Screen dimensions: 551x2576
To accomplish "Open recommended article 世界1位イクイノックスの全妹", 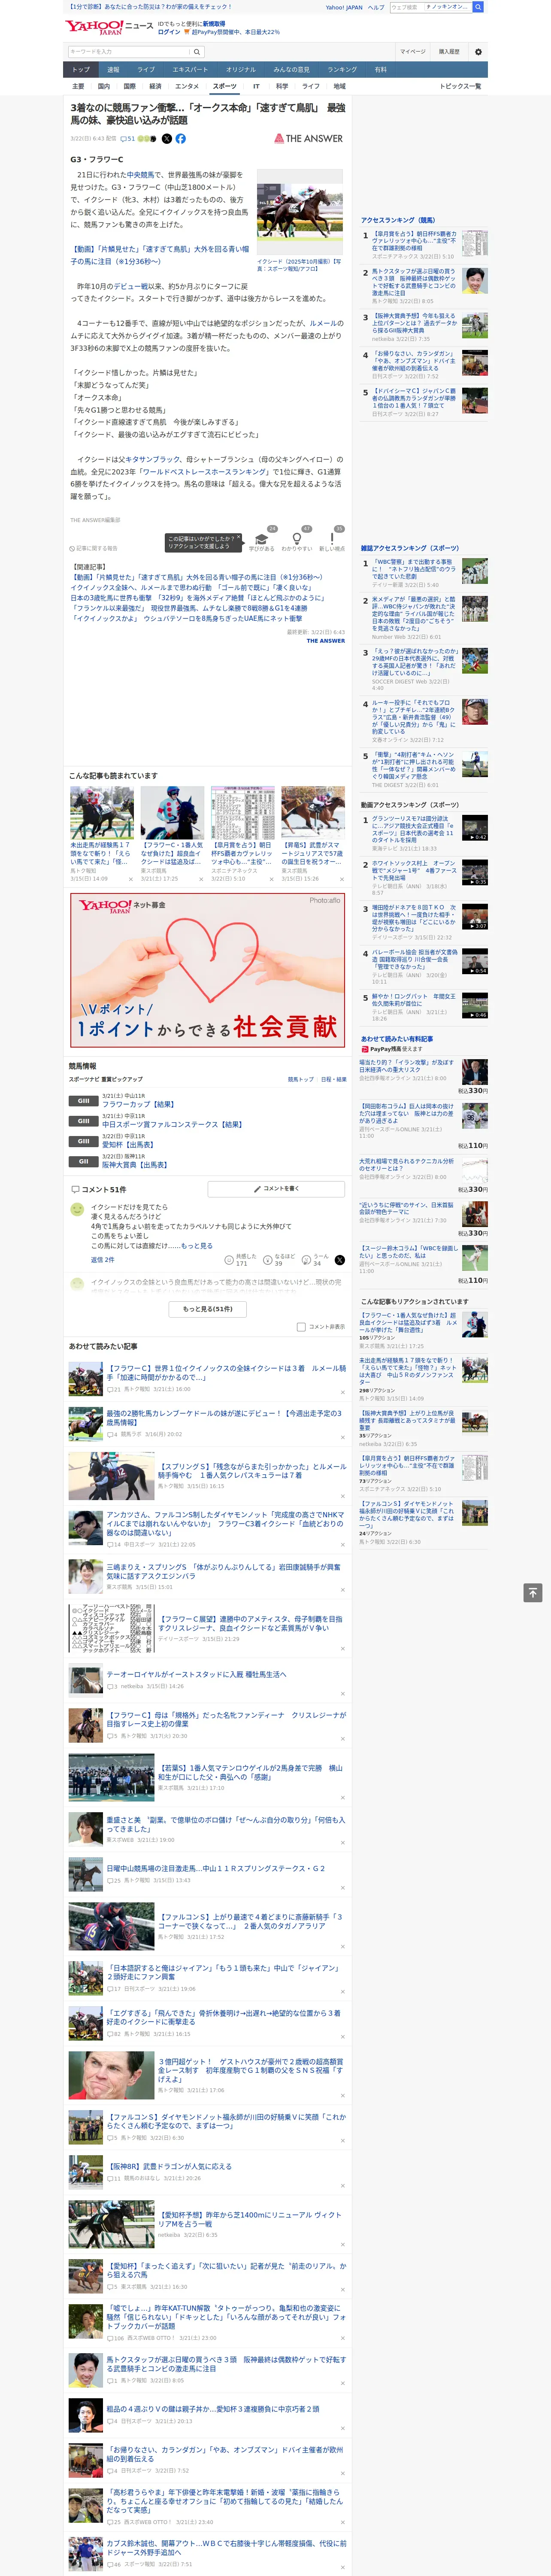I will pyautogui.click(x=226, y=1374).
